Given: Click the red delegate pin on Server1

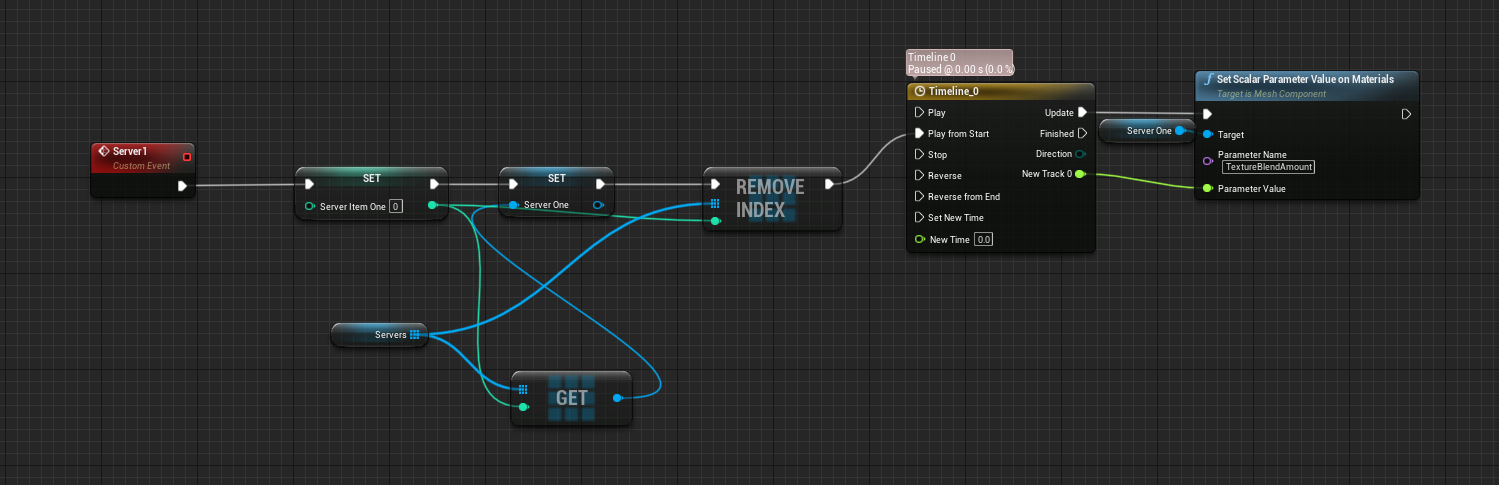Looking at the screenshot, I should coord(187,156).
